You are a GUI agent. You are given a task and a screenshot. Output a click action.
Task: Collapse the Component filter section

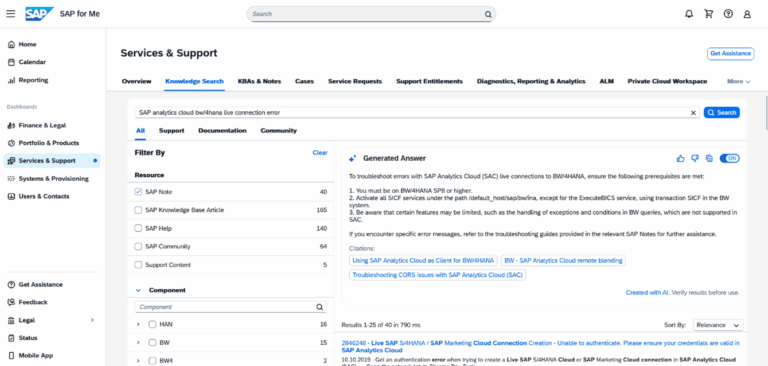(138, 290)
